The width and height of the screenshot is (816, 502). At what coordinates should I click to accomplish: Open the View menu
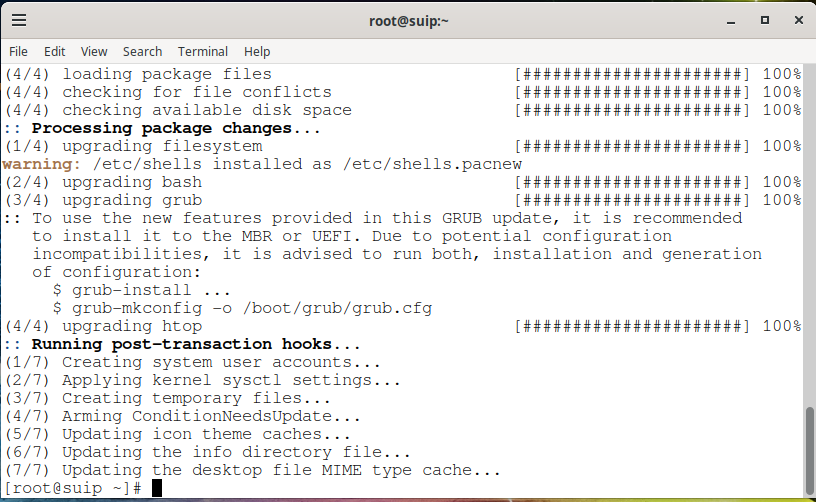[x=94, y=52]
